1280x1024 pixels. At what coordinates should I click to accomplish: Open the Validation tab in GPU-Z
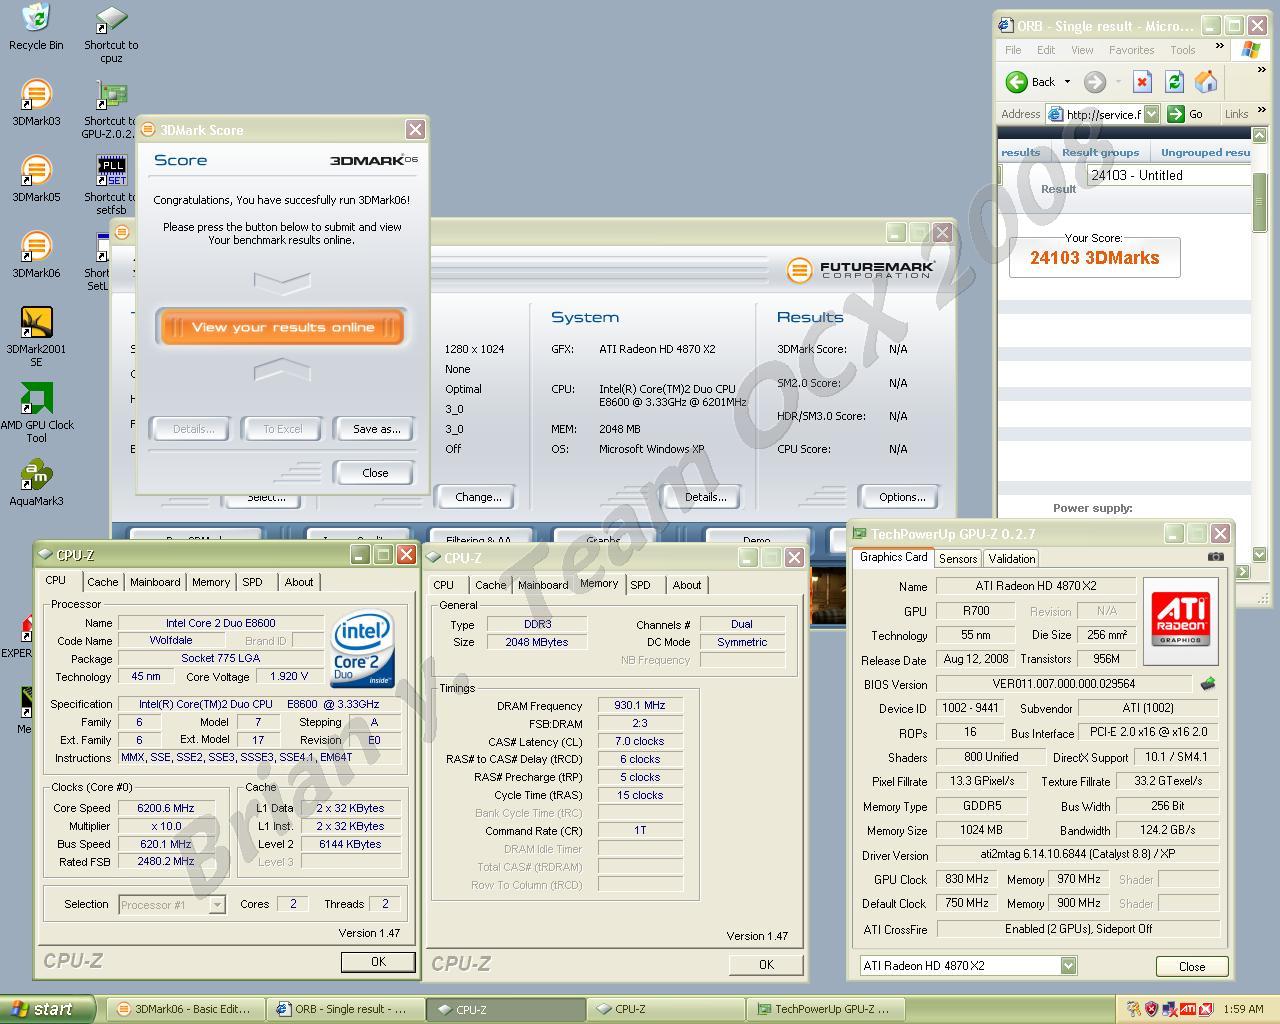[x=1012, y=559]
